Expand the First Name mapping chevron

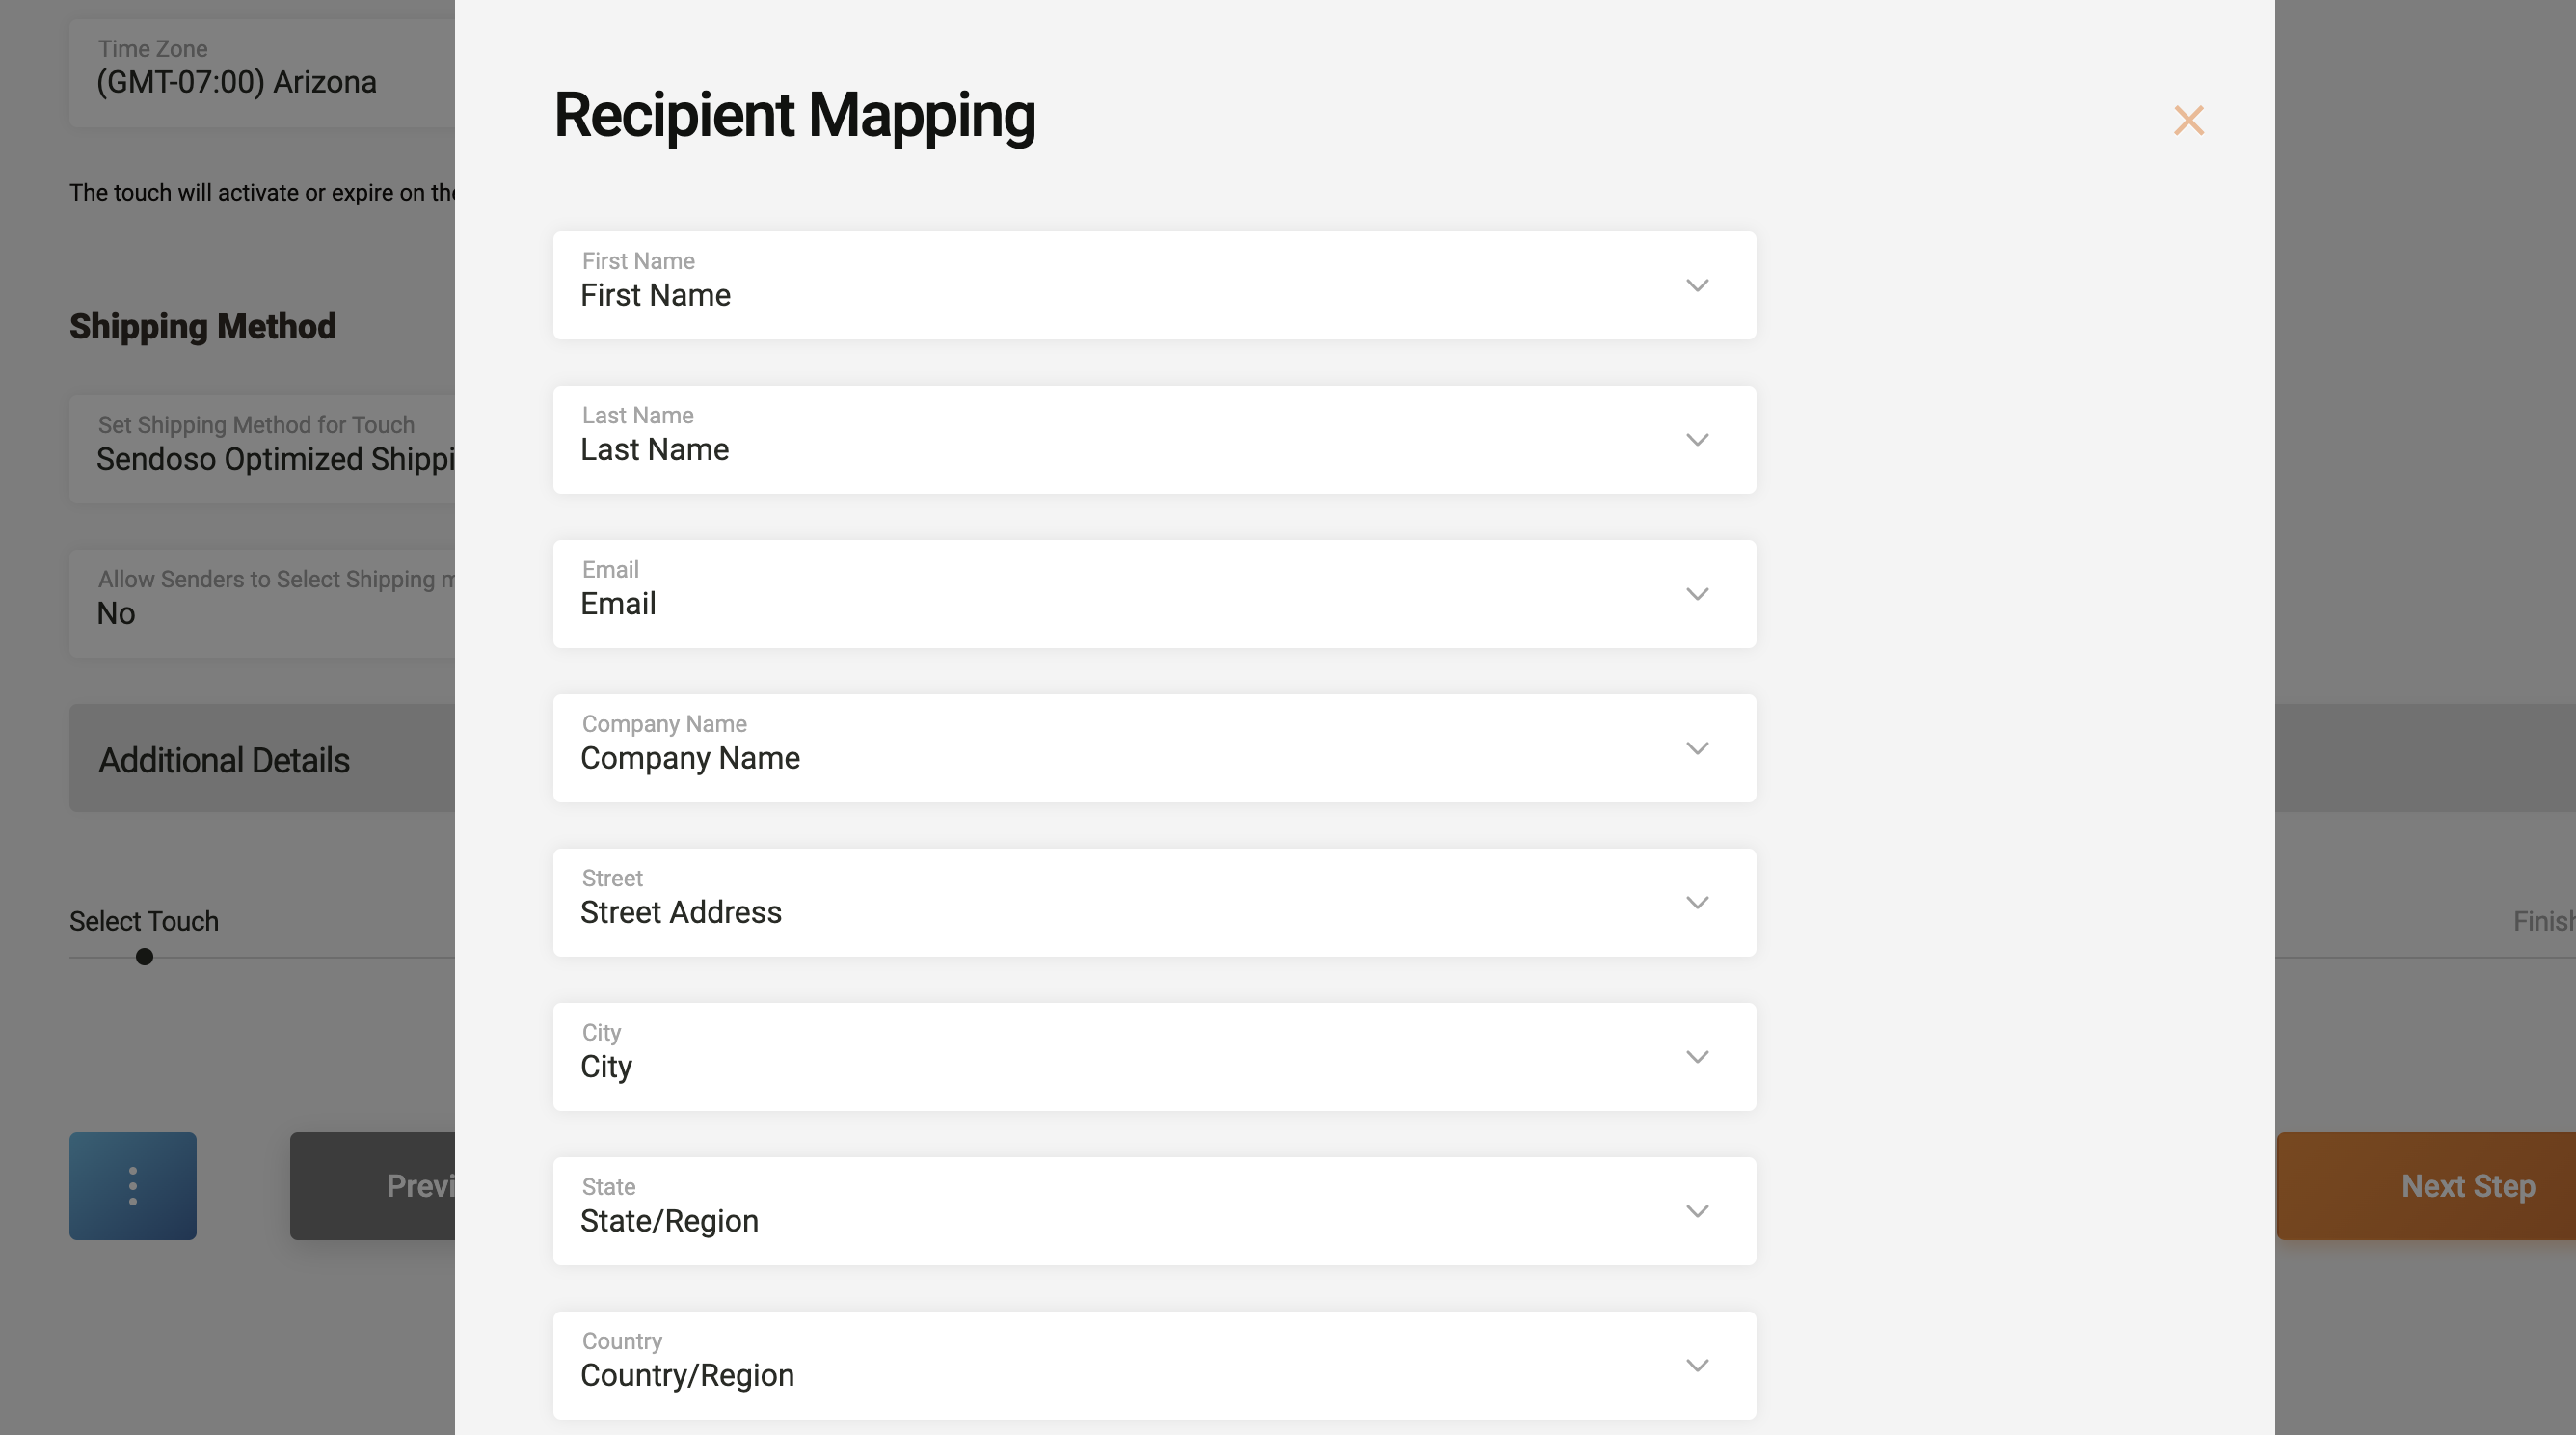click(1697, 286)
